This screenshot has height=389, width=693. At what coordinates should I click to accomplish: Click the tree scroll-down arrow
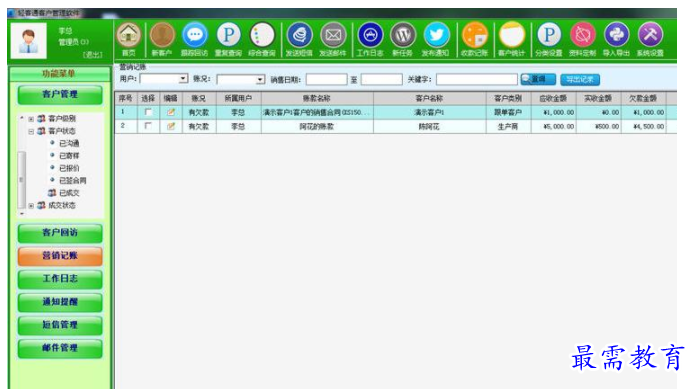point(21,214)
